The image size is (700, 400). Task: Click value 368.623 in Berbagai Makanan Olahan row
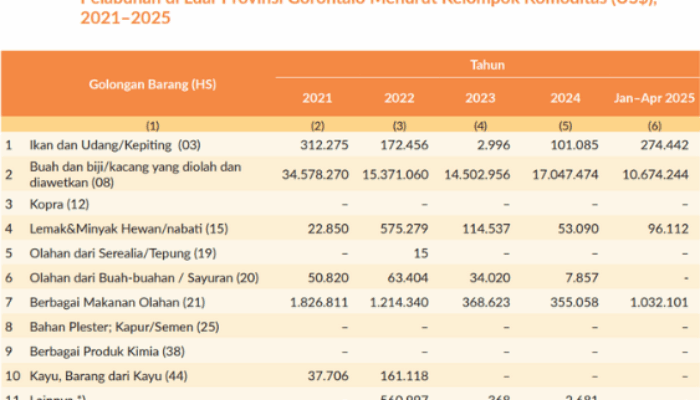click(486, 303)
